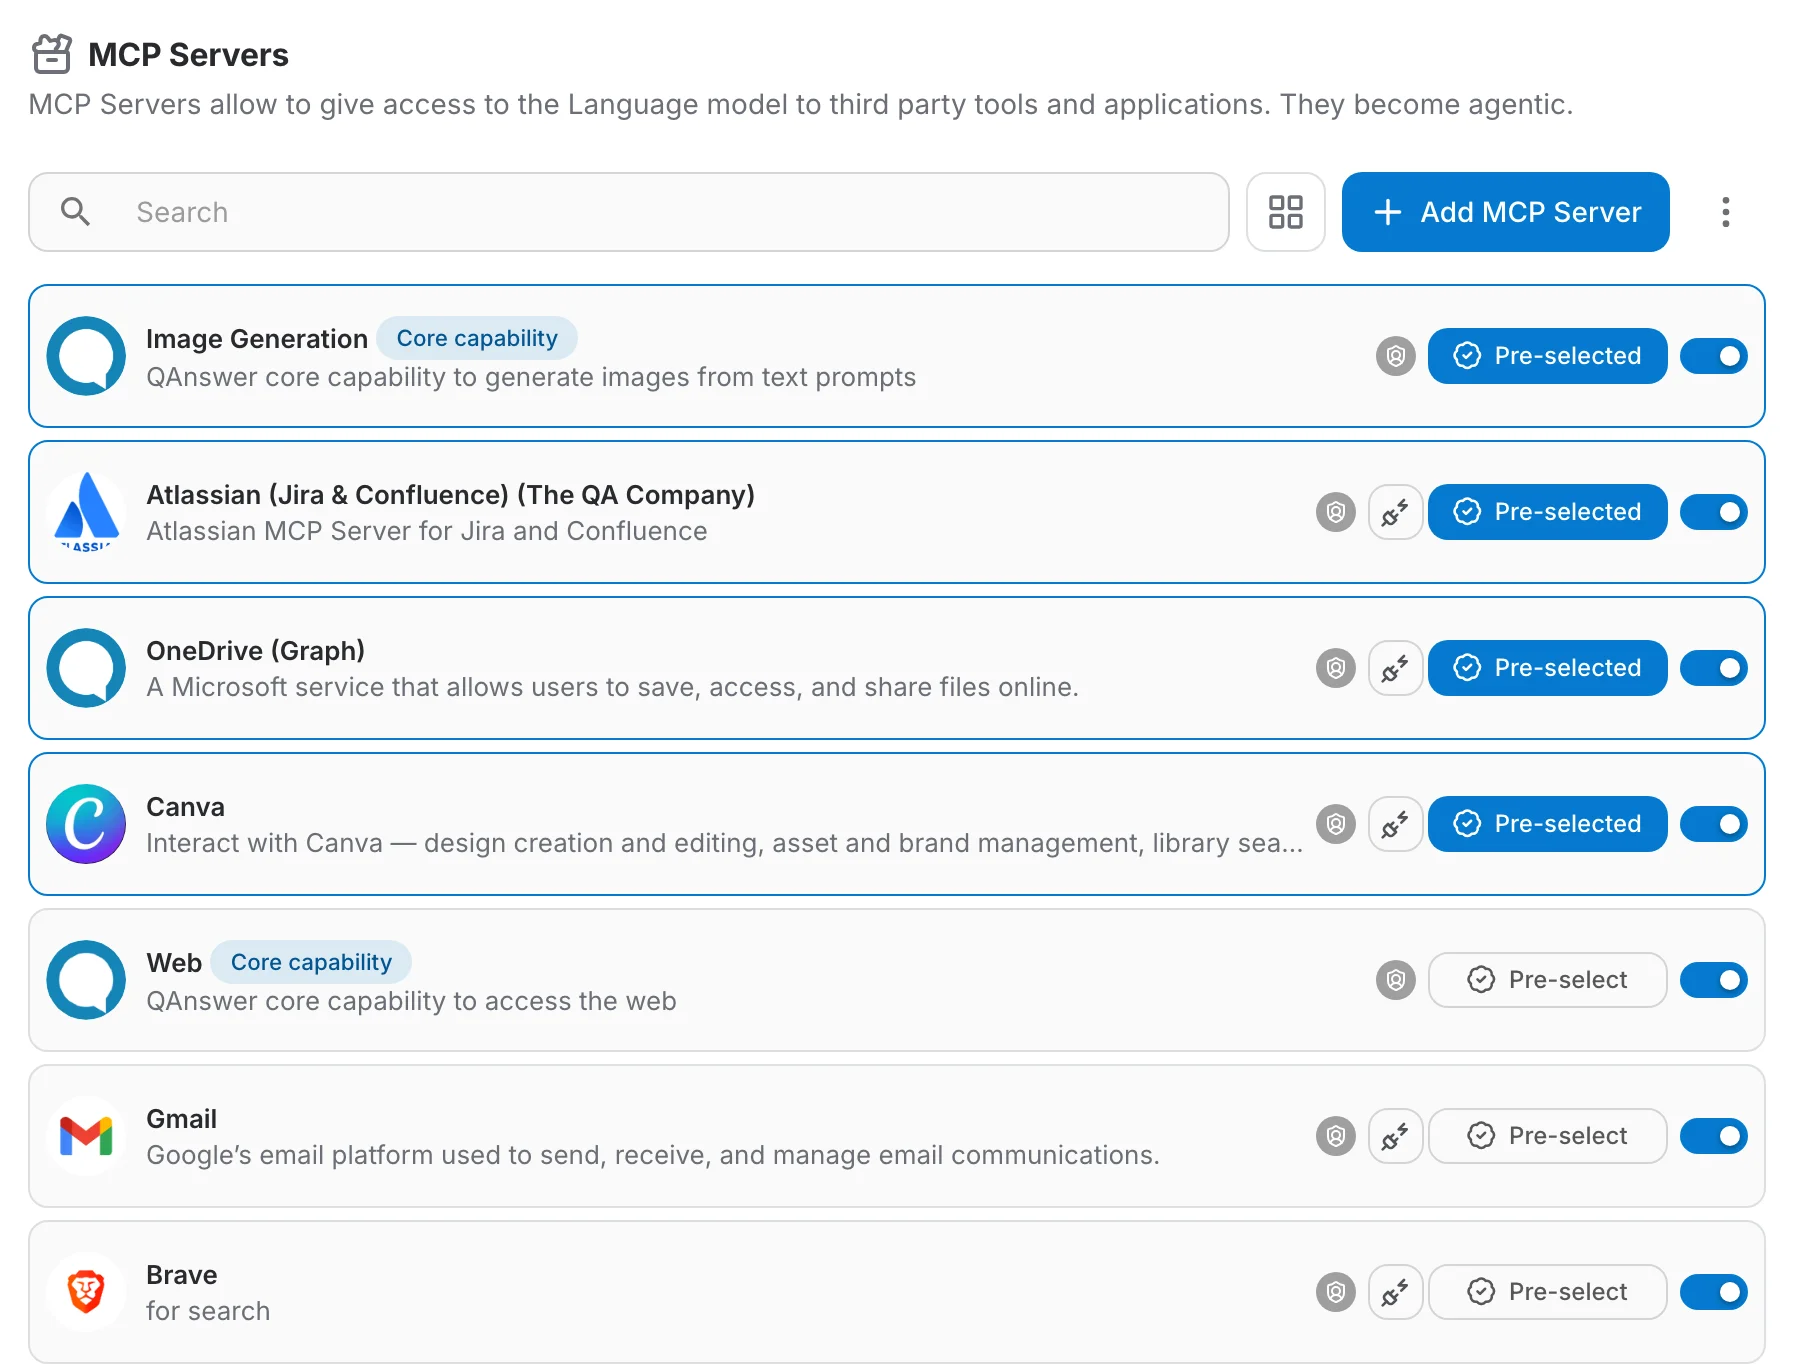Click the Brave title text
This screenshot has width=1794, height=1370.
point(181,1275)
